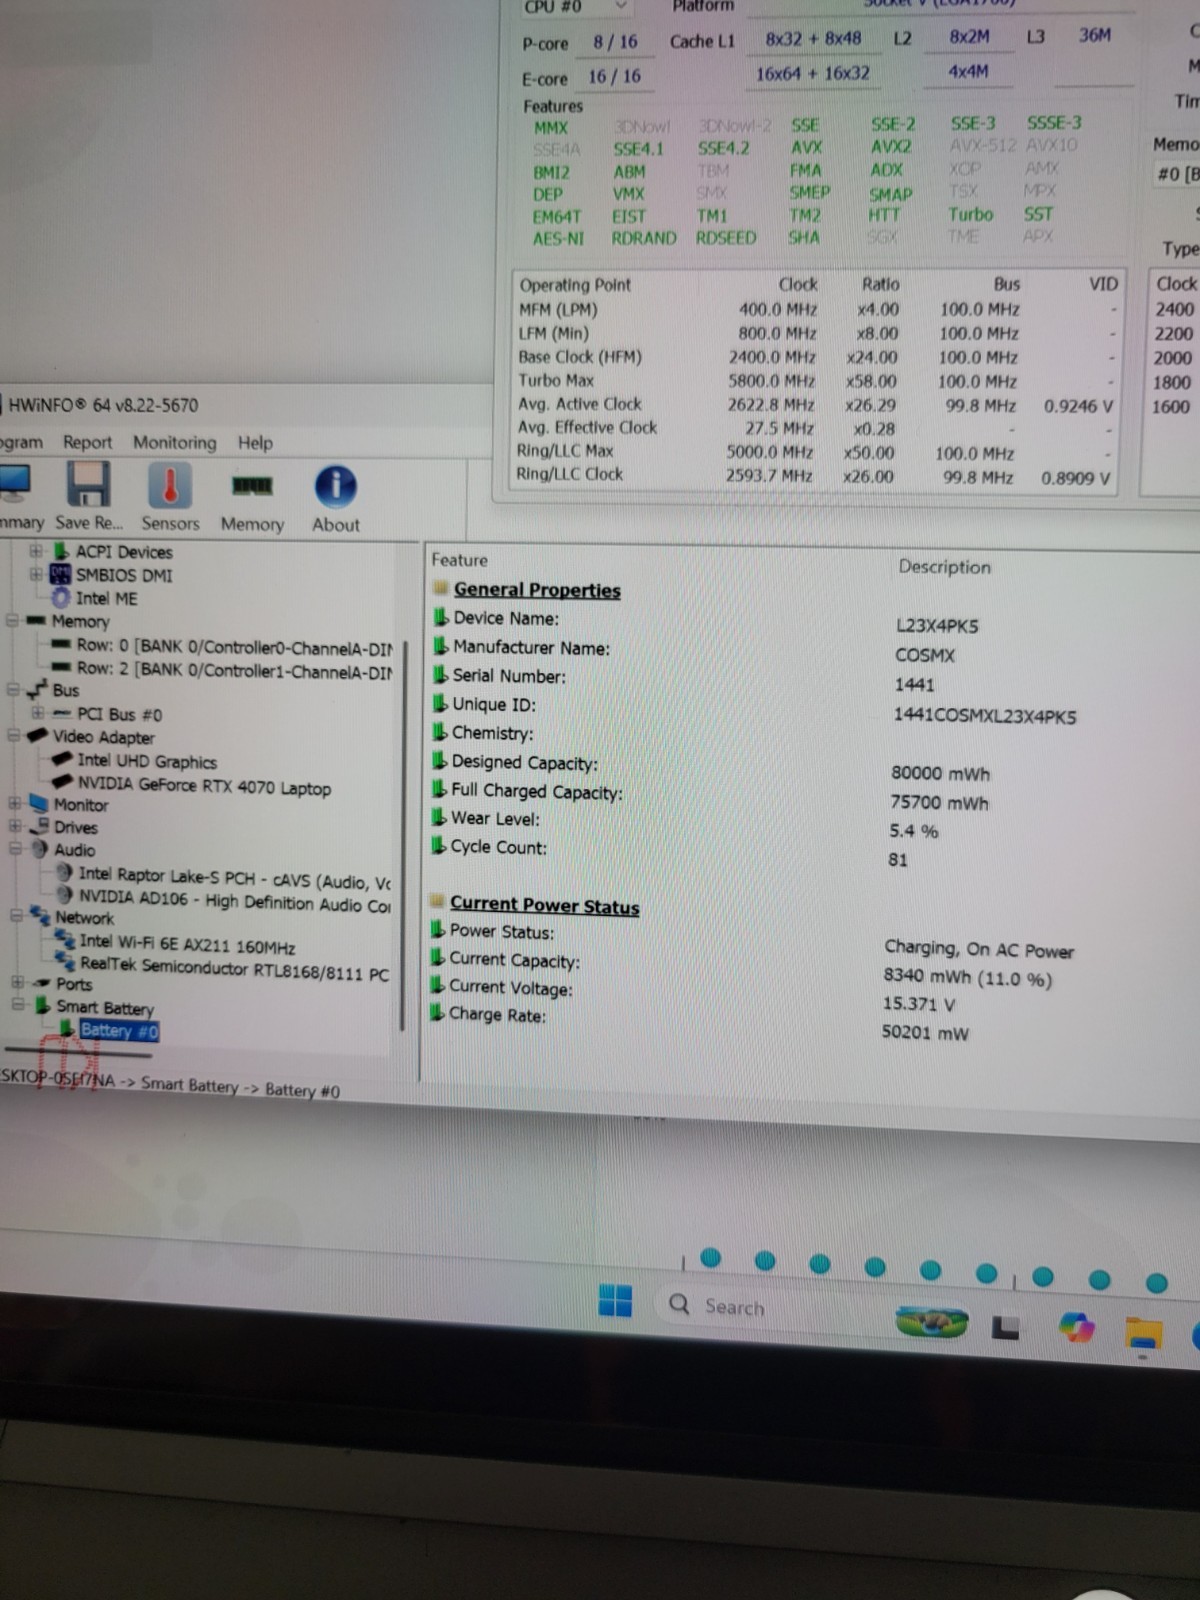Collapse the Network tree node
1200x1600 pixels.
16,915
